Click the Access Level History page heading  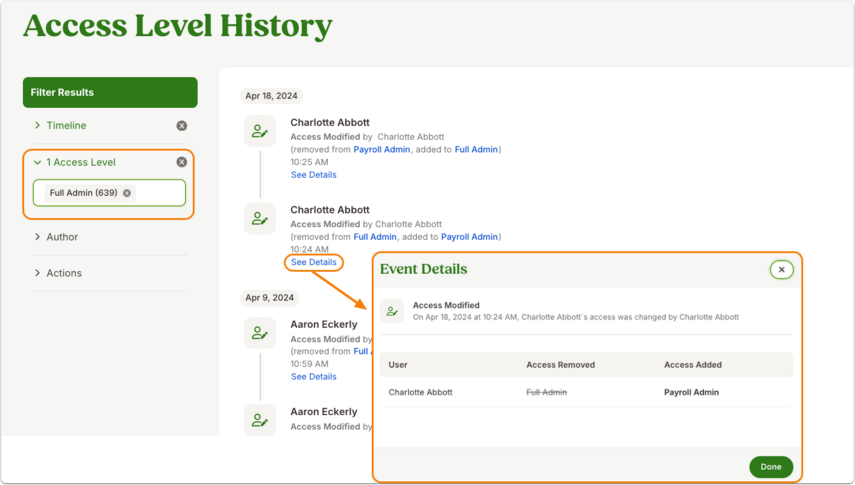click(x=178, y=26)
